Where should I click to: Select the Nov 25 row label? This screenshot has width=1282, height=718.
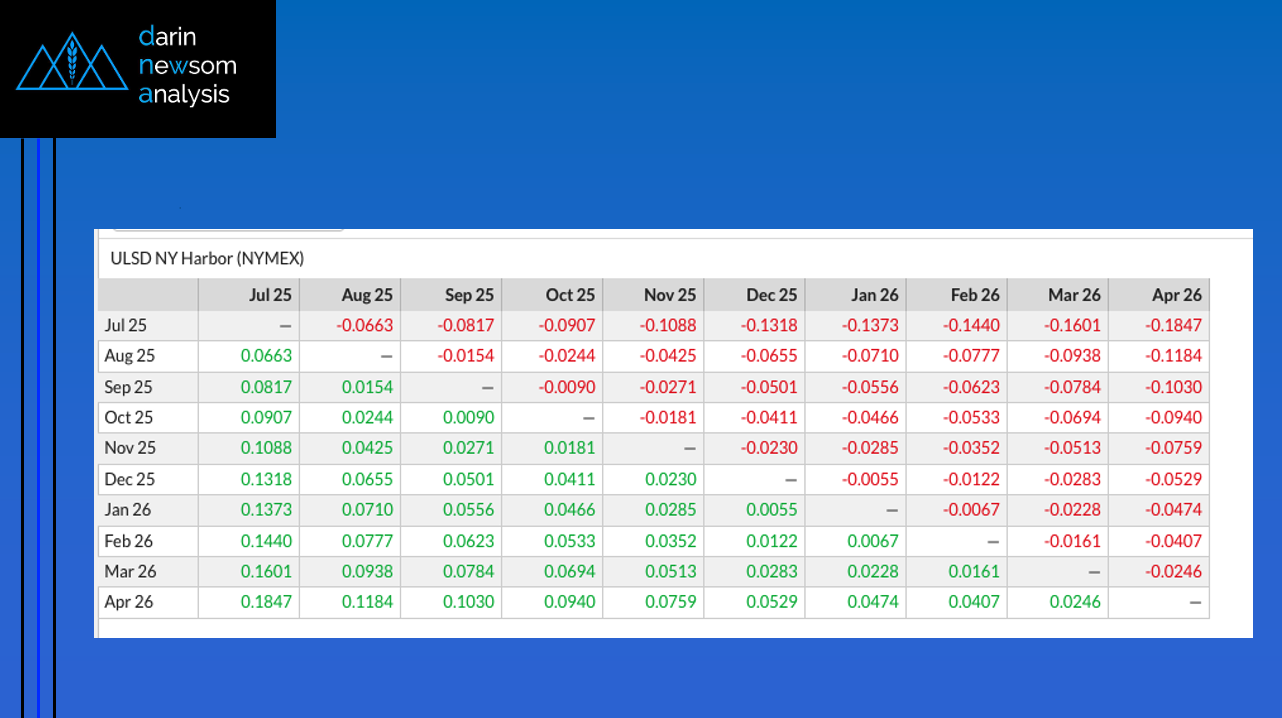pos(130,448)
